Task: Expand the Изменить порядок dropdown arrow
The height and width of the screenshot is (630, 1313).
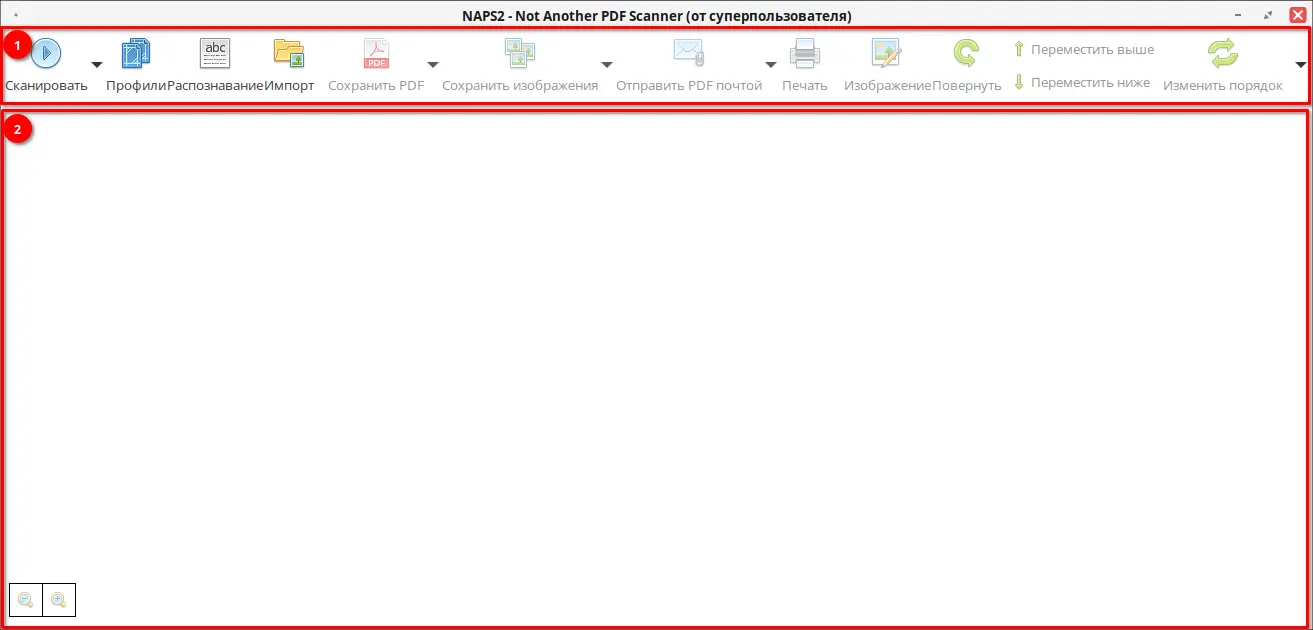Action: pos(1301,65)
